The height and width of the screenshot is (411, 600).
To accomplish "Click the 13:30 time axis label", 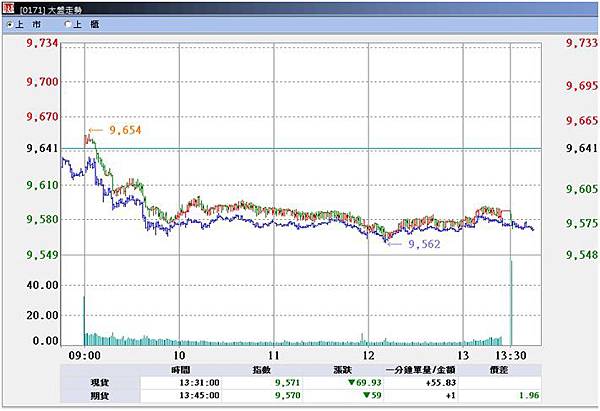I will point(511,356).
